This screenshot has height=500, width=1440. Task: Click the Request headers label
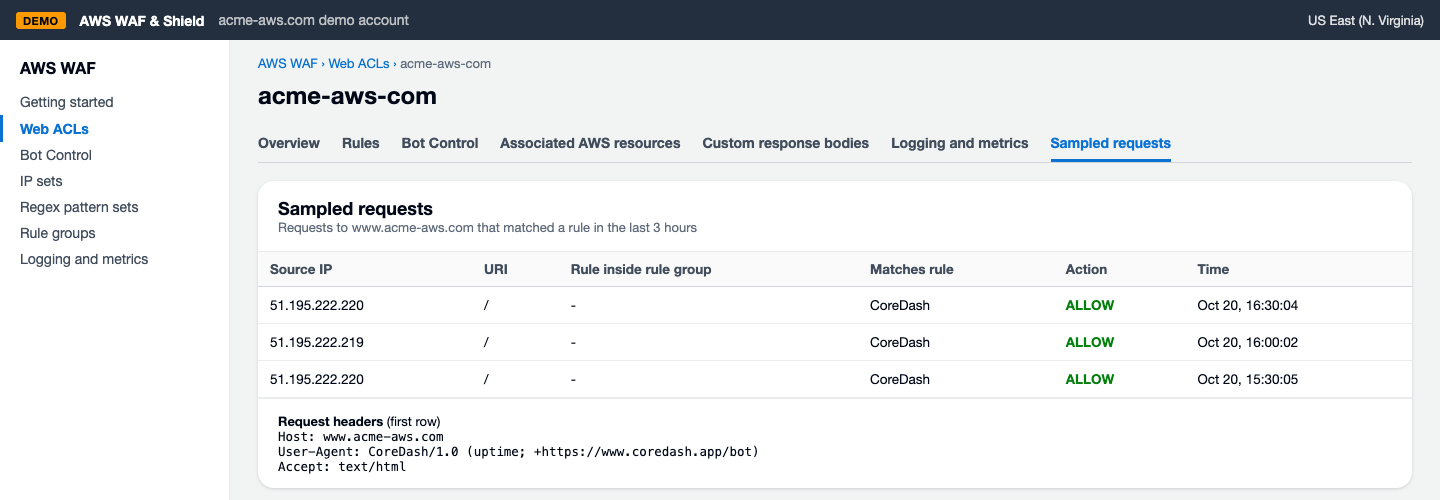330,421
